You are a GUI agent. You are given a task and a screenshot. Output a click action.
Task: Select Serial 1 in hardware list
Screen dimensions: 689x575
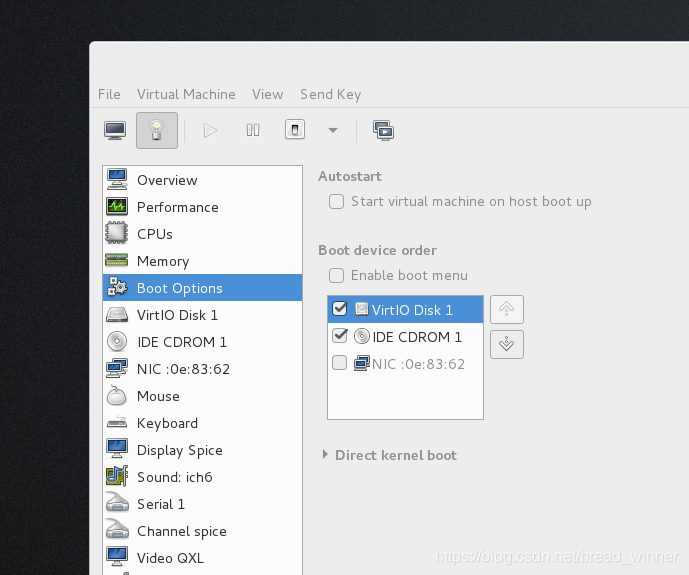tap(203, 504)
